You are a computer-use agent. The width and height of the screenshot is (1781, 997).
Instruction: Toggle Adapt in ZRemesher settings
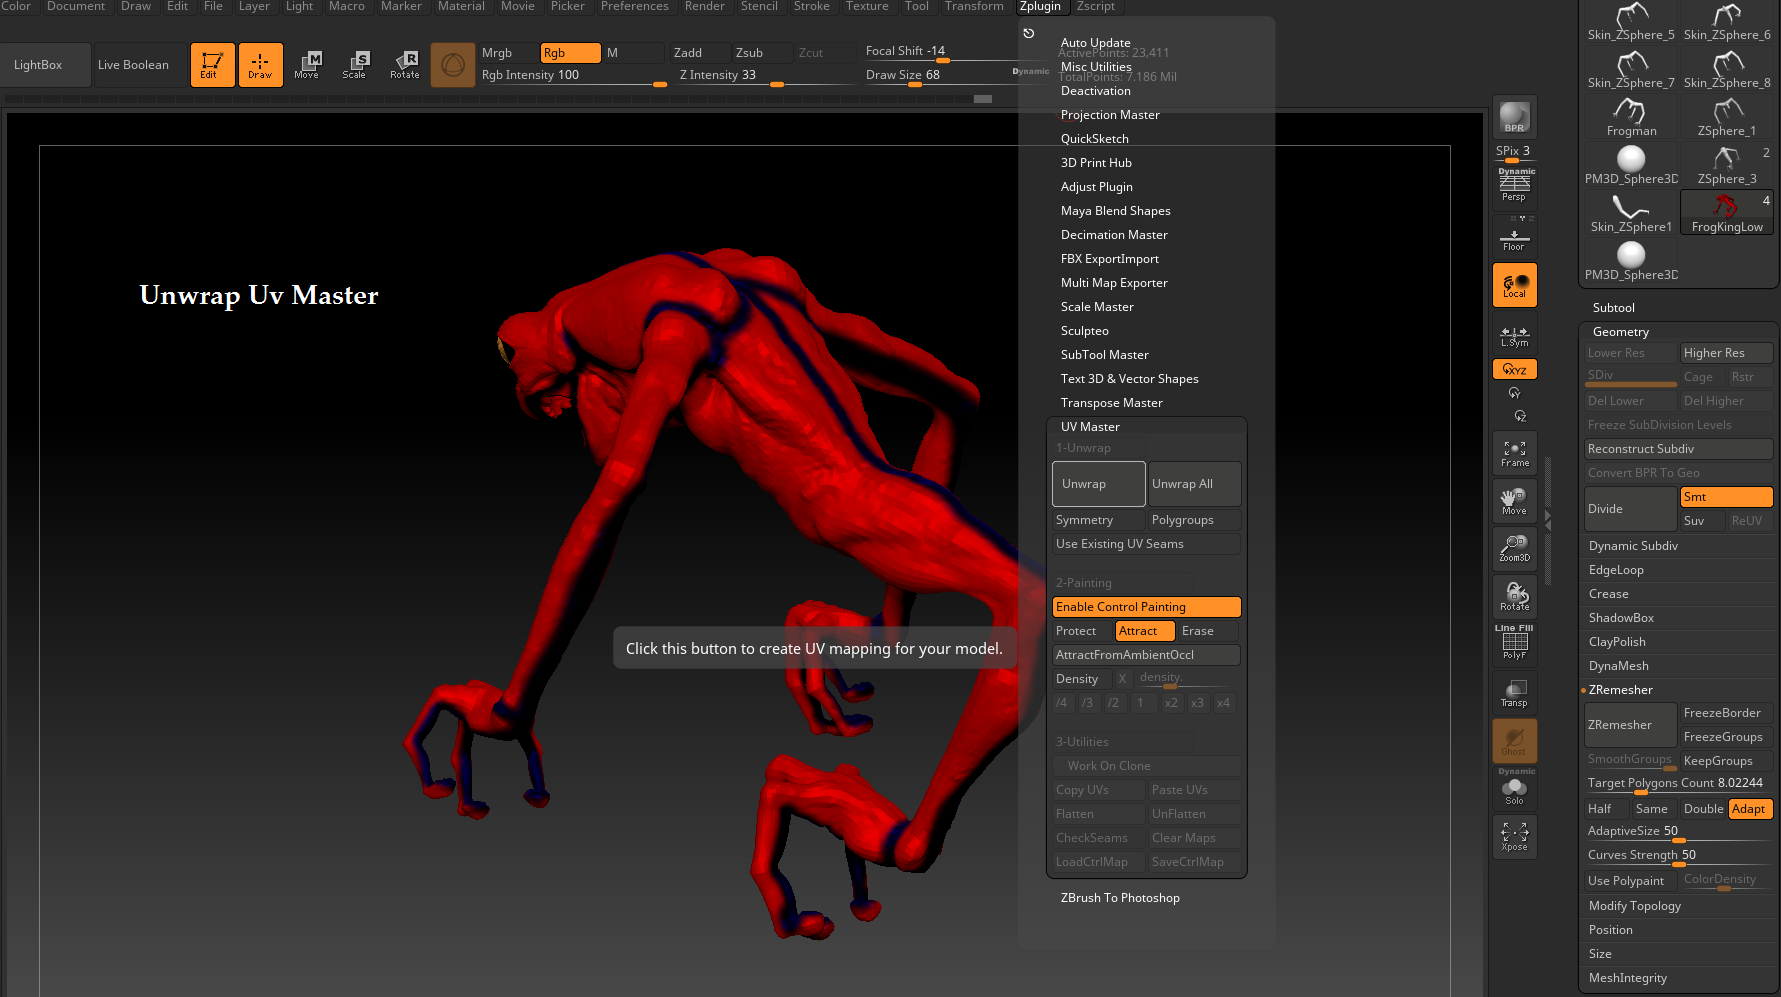1750,809
